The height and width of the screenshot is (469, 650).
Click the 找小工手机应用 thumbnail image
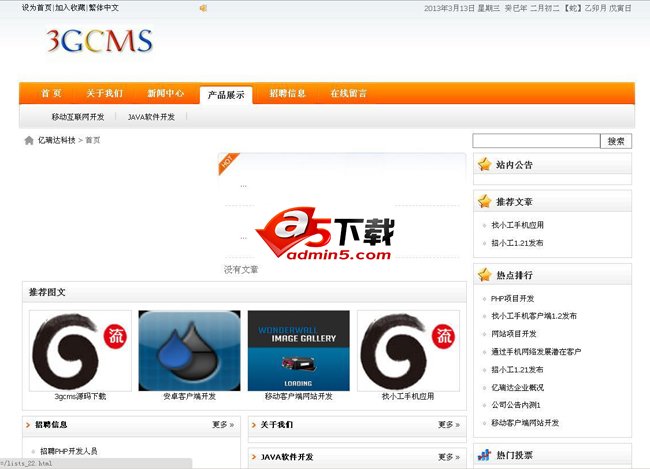pyautogui.click(x=408, y=351)
